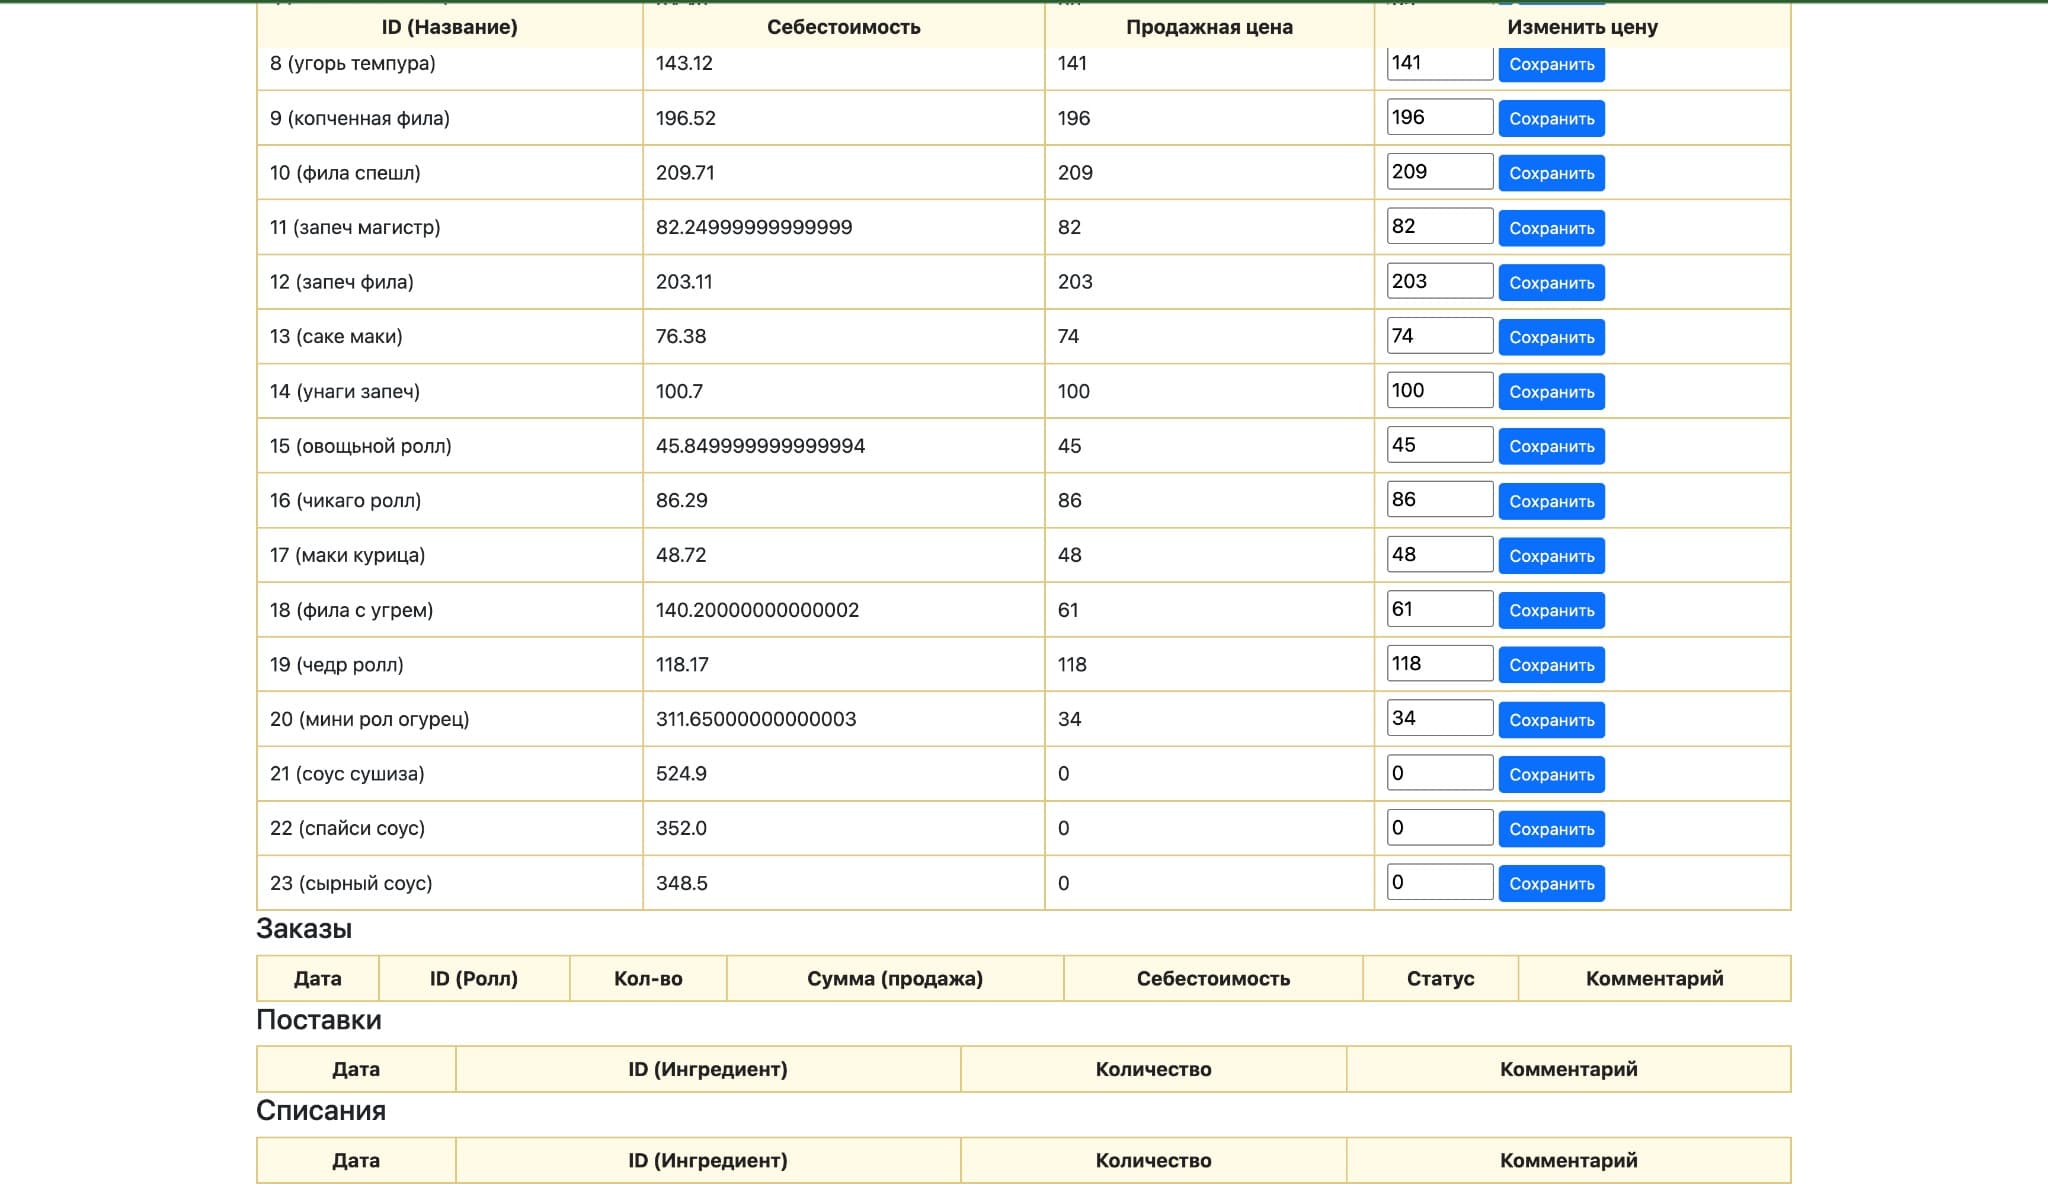2048x1184 pixels.
Task: Edit price input for чедр ролл
Action: [x=1439, y=663]
